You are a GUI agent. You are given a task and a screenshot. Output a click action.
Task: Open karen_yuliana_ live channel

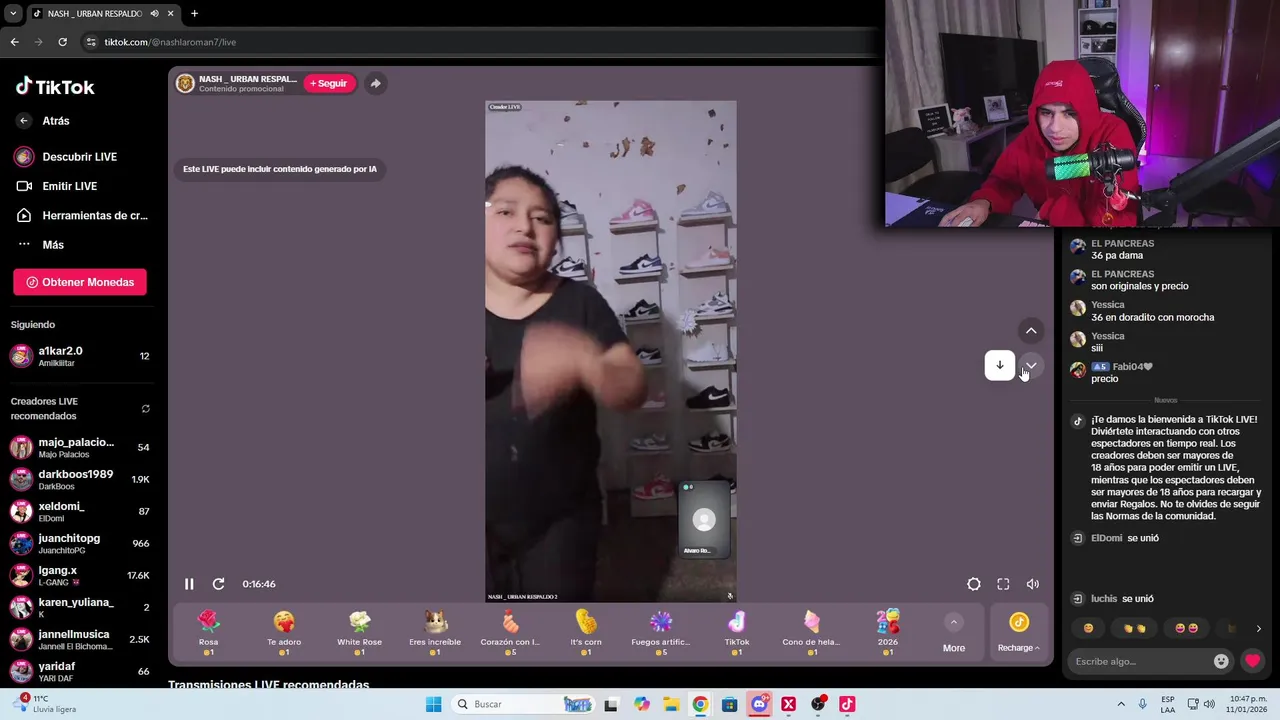click(x=80, y=607)
